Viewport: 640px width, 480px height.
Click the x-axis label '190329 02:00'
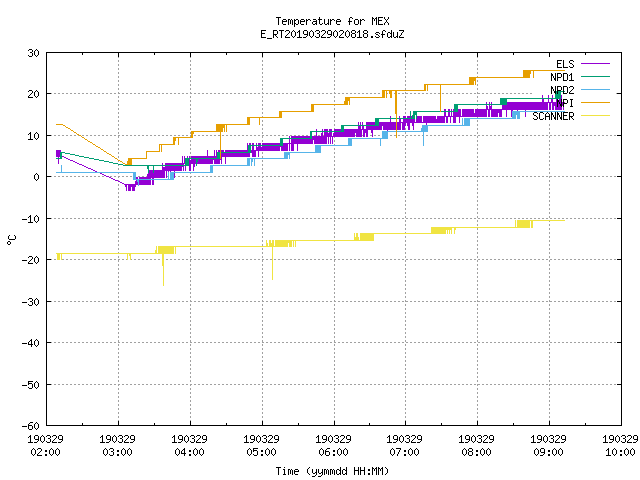click(45, 446)
